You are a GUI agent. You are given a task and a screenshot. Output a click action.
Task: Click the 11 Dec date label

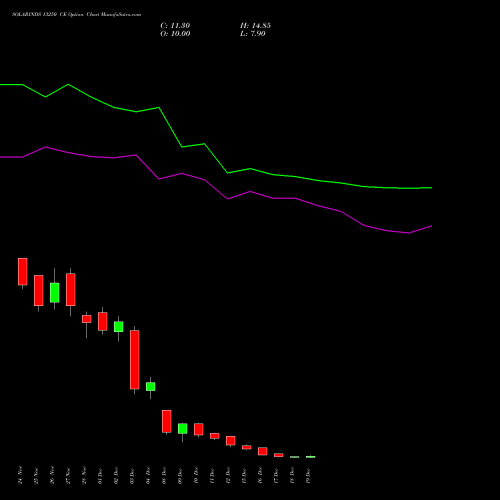coord(212,475)
